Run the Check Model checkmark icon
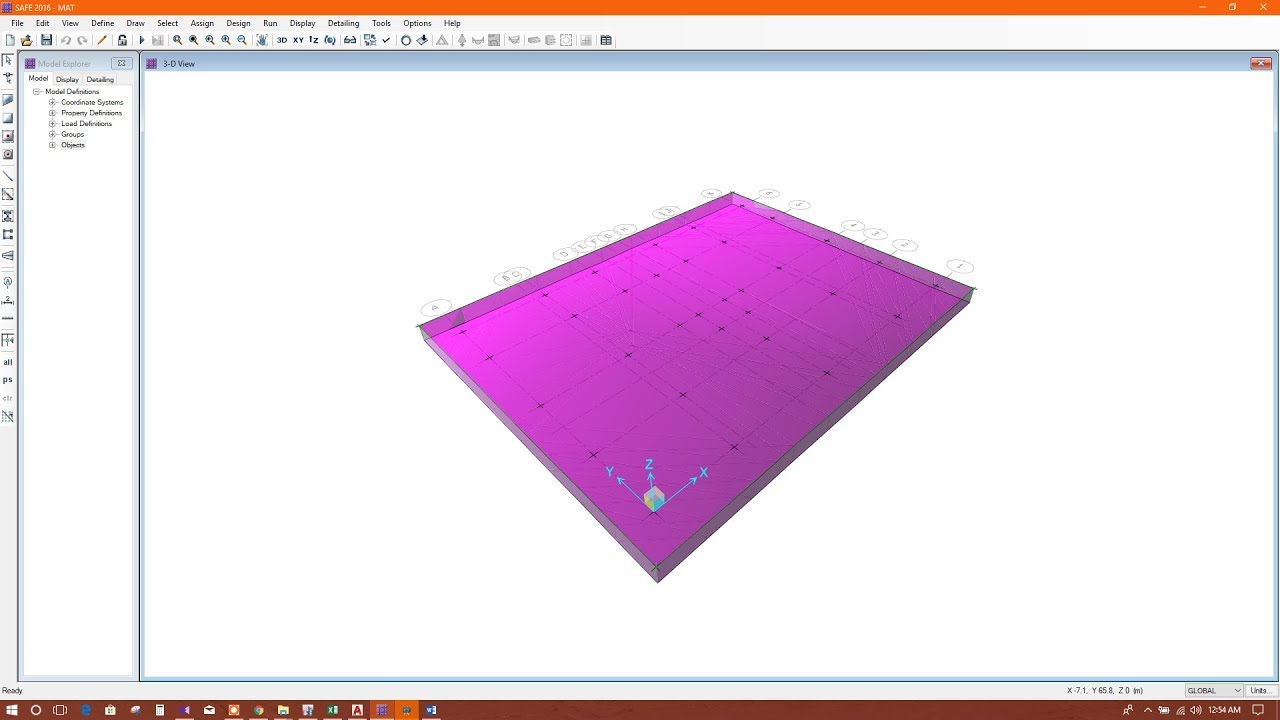Image resolution: width=1280 pixels, height=720 pixels. pos(386,40)
